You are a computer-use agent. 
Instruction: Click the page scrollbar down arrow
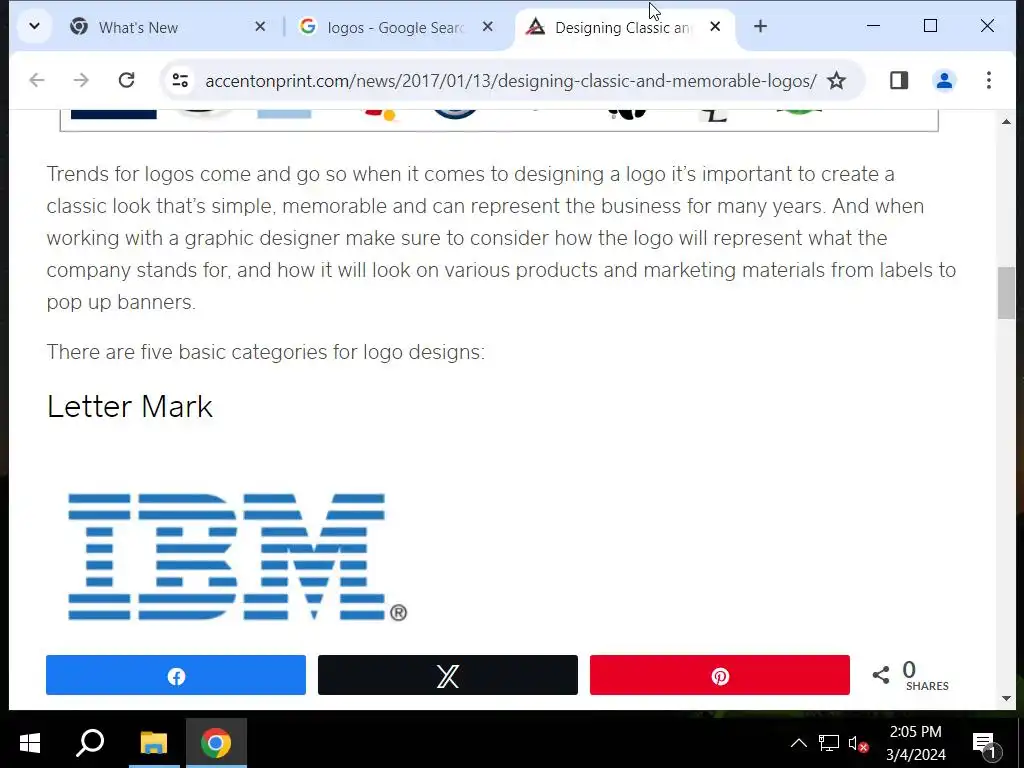(x=1006, y=699)
